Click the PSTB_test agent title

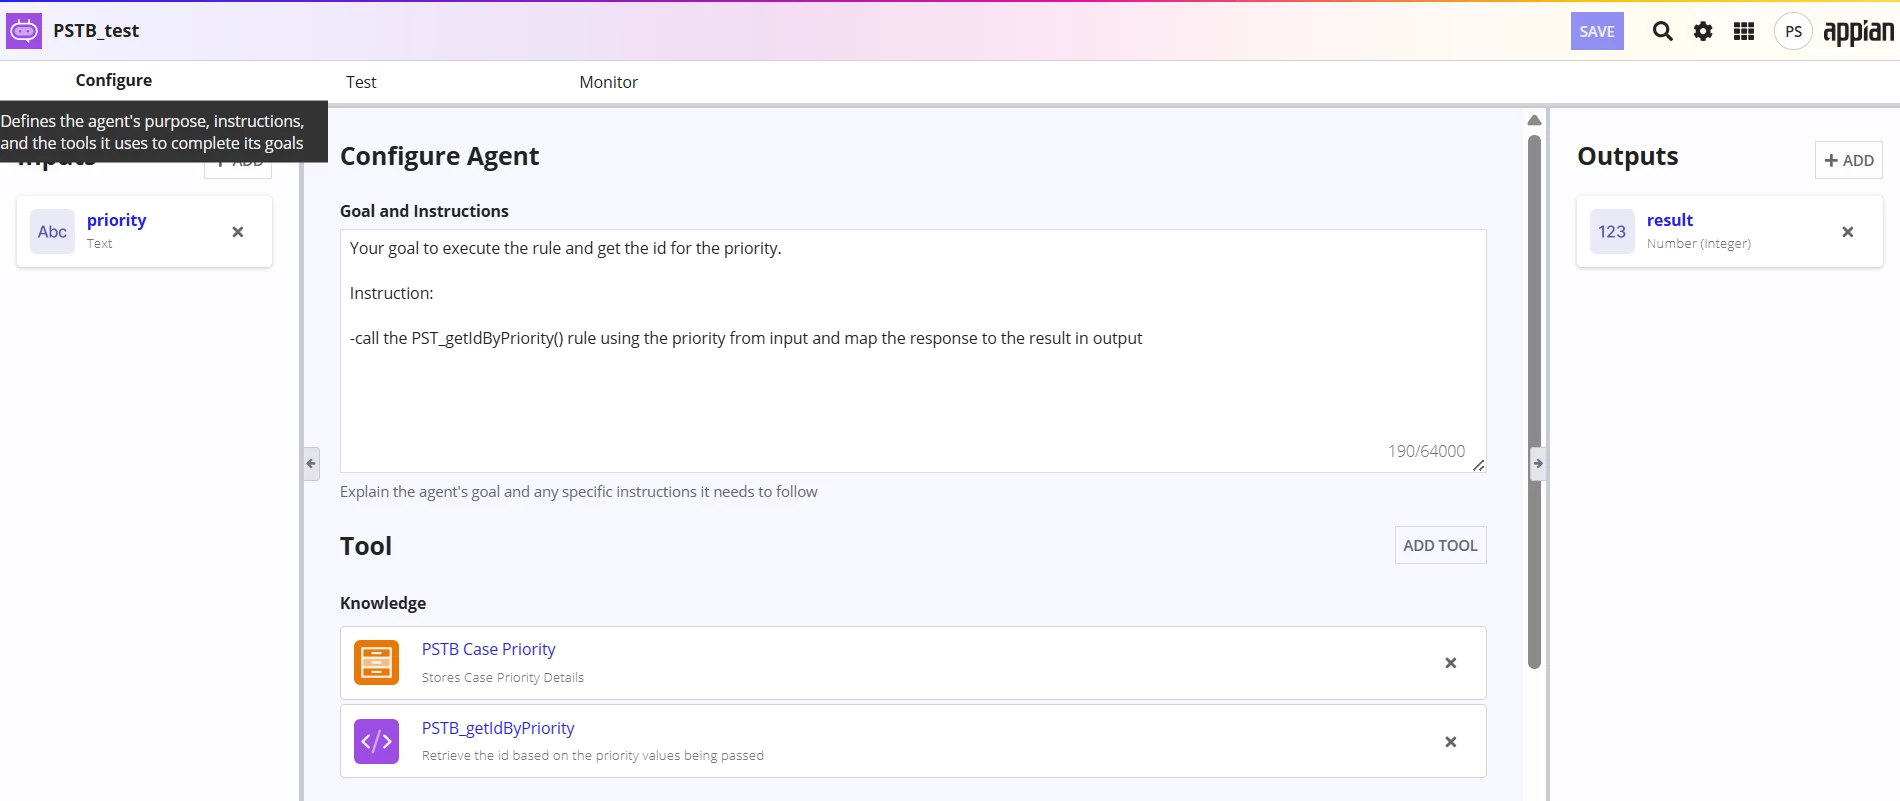[96, 31]
